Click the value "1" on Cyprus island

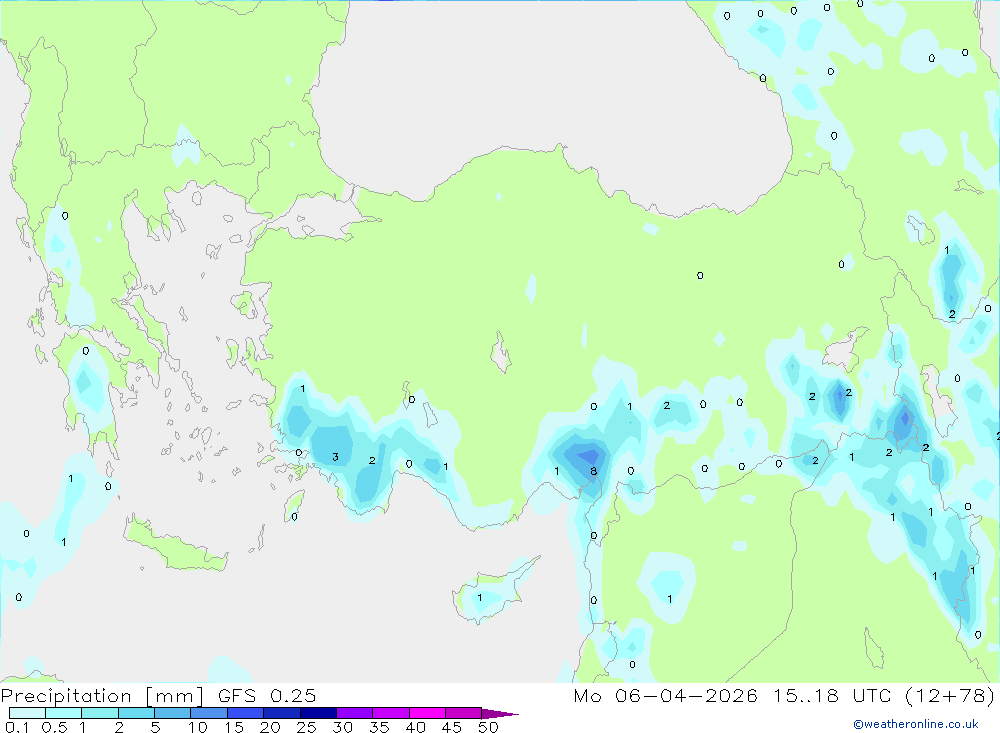480,598
